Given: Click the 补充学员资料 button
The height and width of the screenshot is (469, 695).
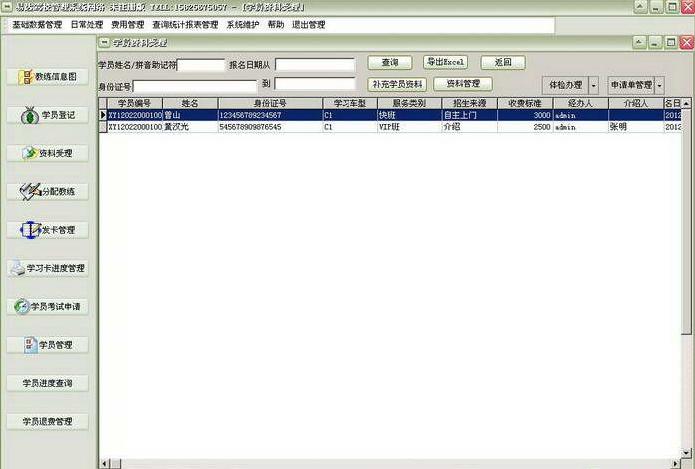Looking at the screenshot, I should point(397,84).
